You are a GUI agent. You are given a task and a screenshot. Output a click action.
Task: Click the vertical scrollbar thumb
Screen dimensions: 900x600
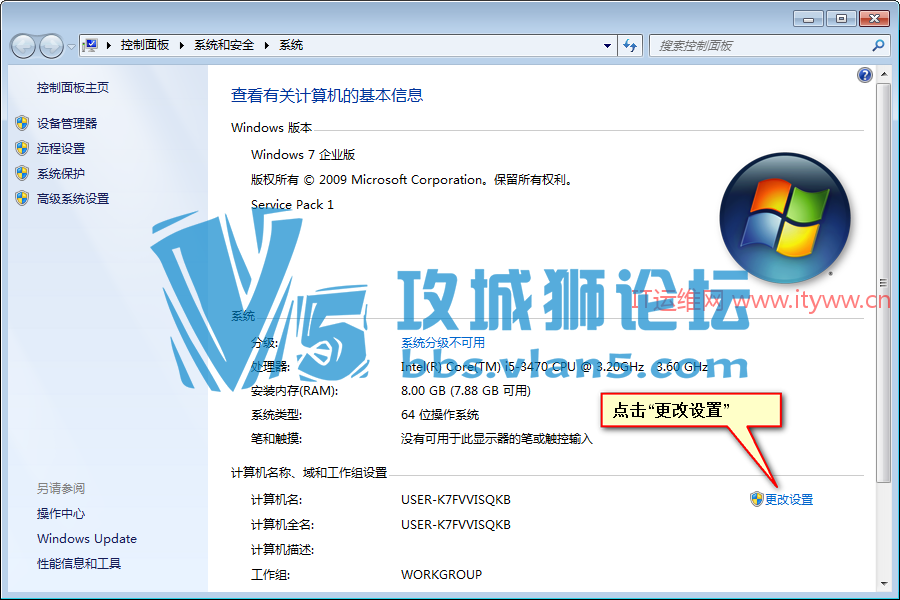tap(884, 282)
